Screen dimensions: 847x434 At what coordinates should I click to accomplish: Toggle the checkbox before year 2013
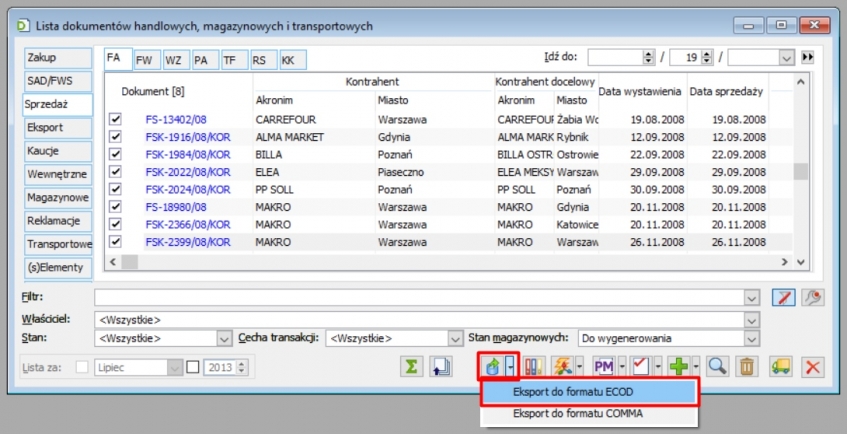tap(193, 367)
